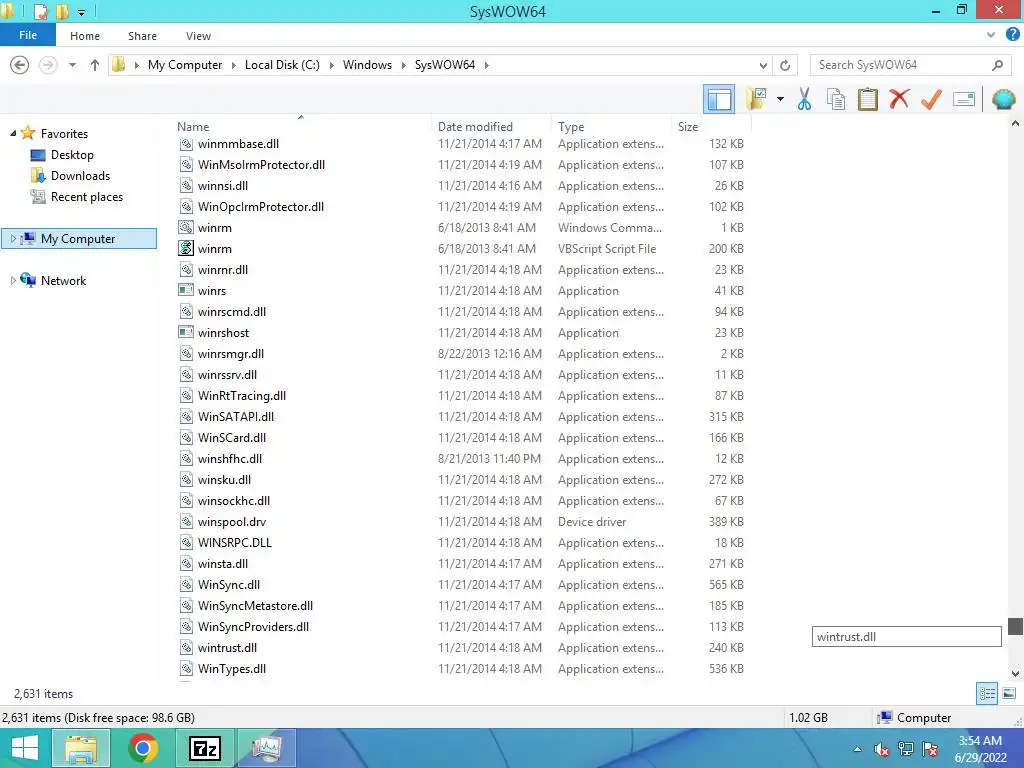Click the muted speaker tray icon
This screenshot has height=768, width=1024.
pos(882,749)
